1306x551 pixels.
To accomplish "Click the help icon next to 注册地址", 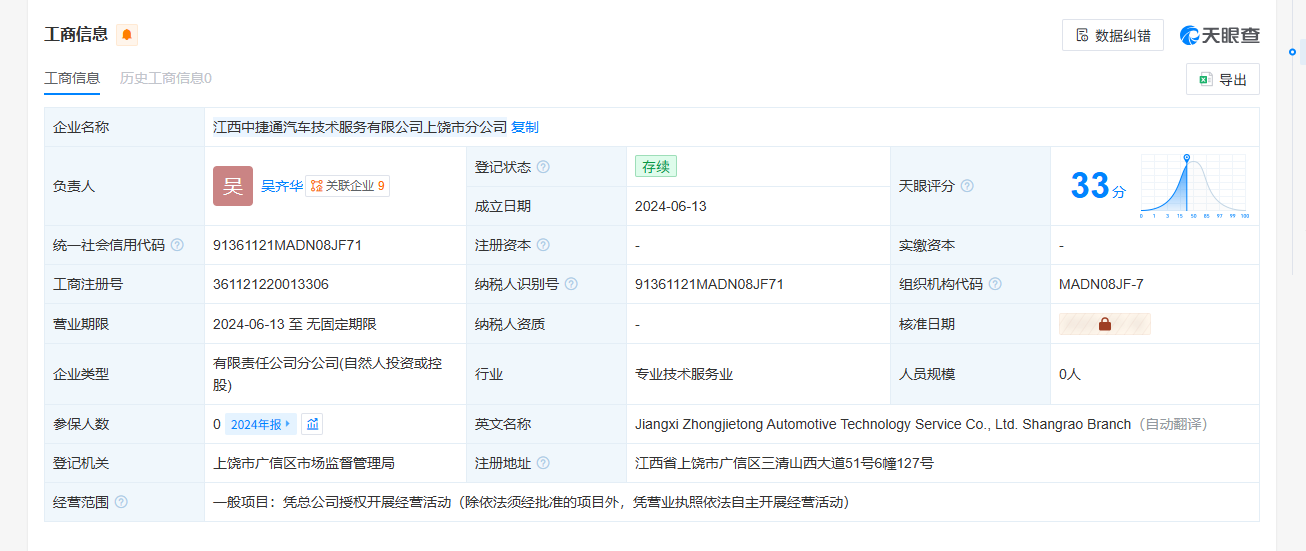I will pos(543,463).
